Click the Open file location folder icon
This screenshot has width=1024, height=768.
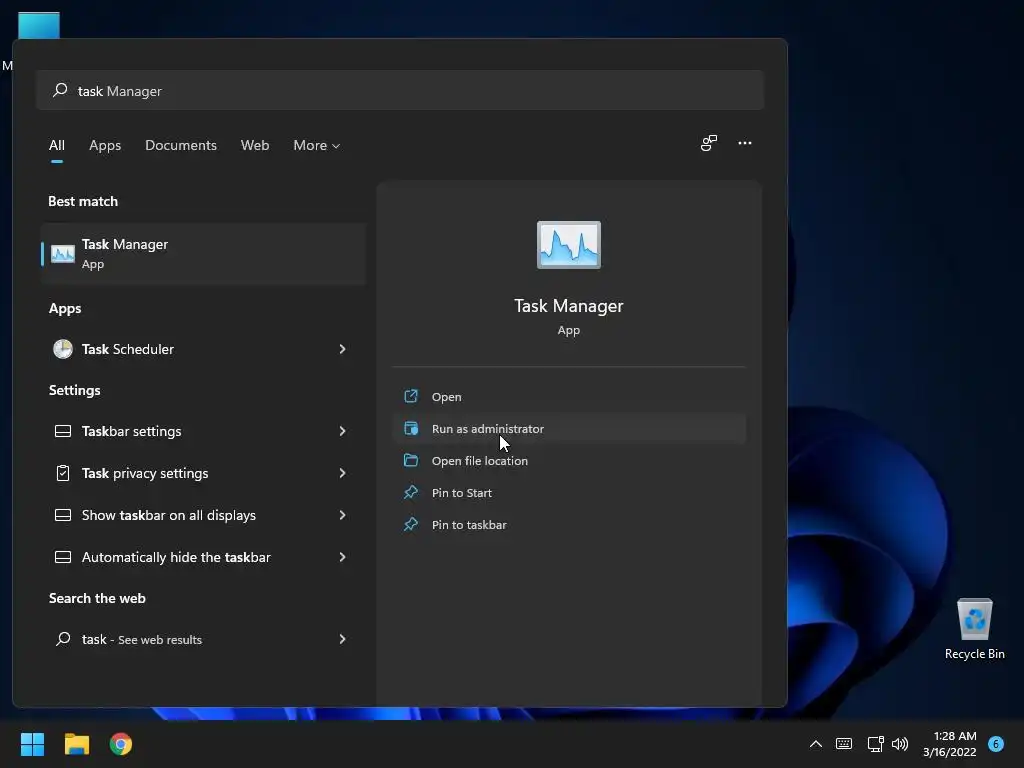[x=411, y=460]
